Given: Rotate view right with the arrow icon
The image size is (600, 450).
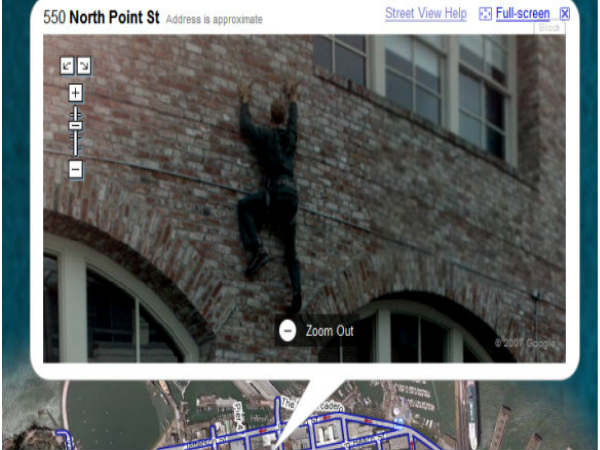Looking at the screenshot, I should coord(84,66).
